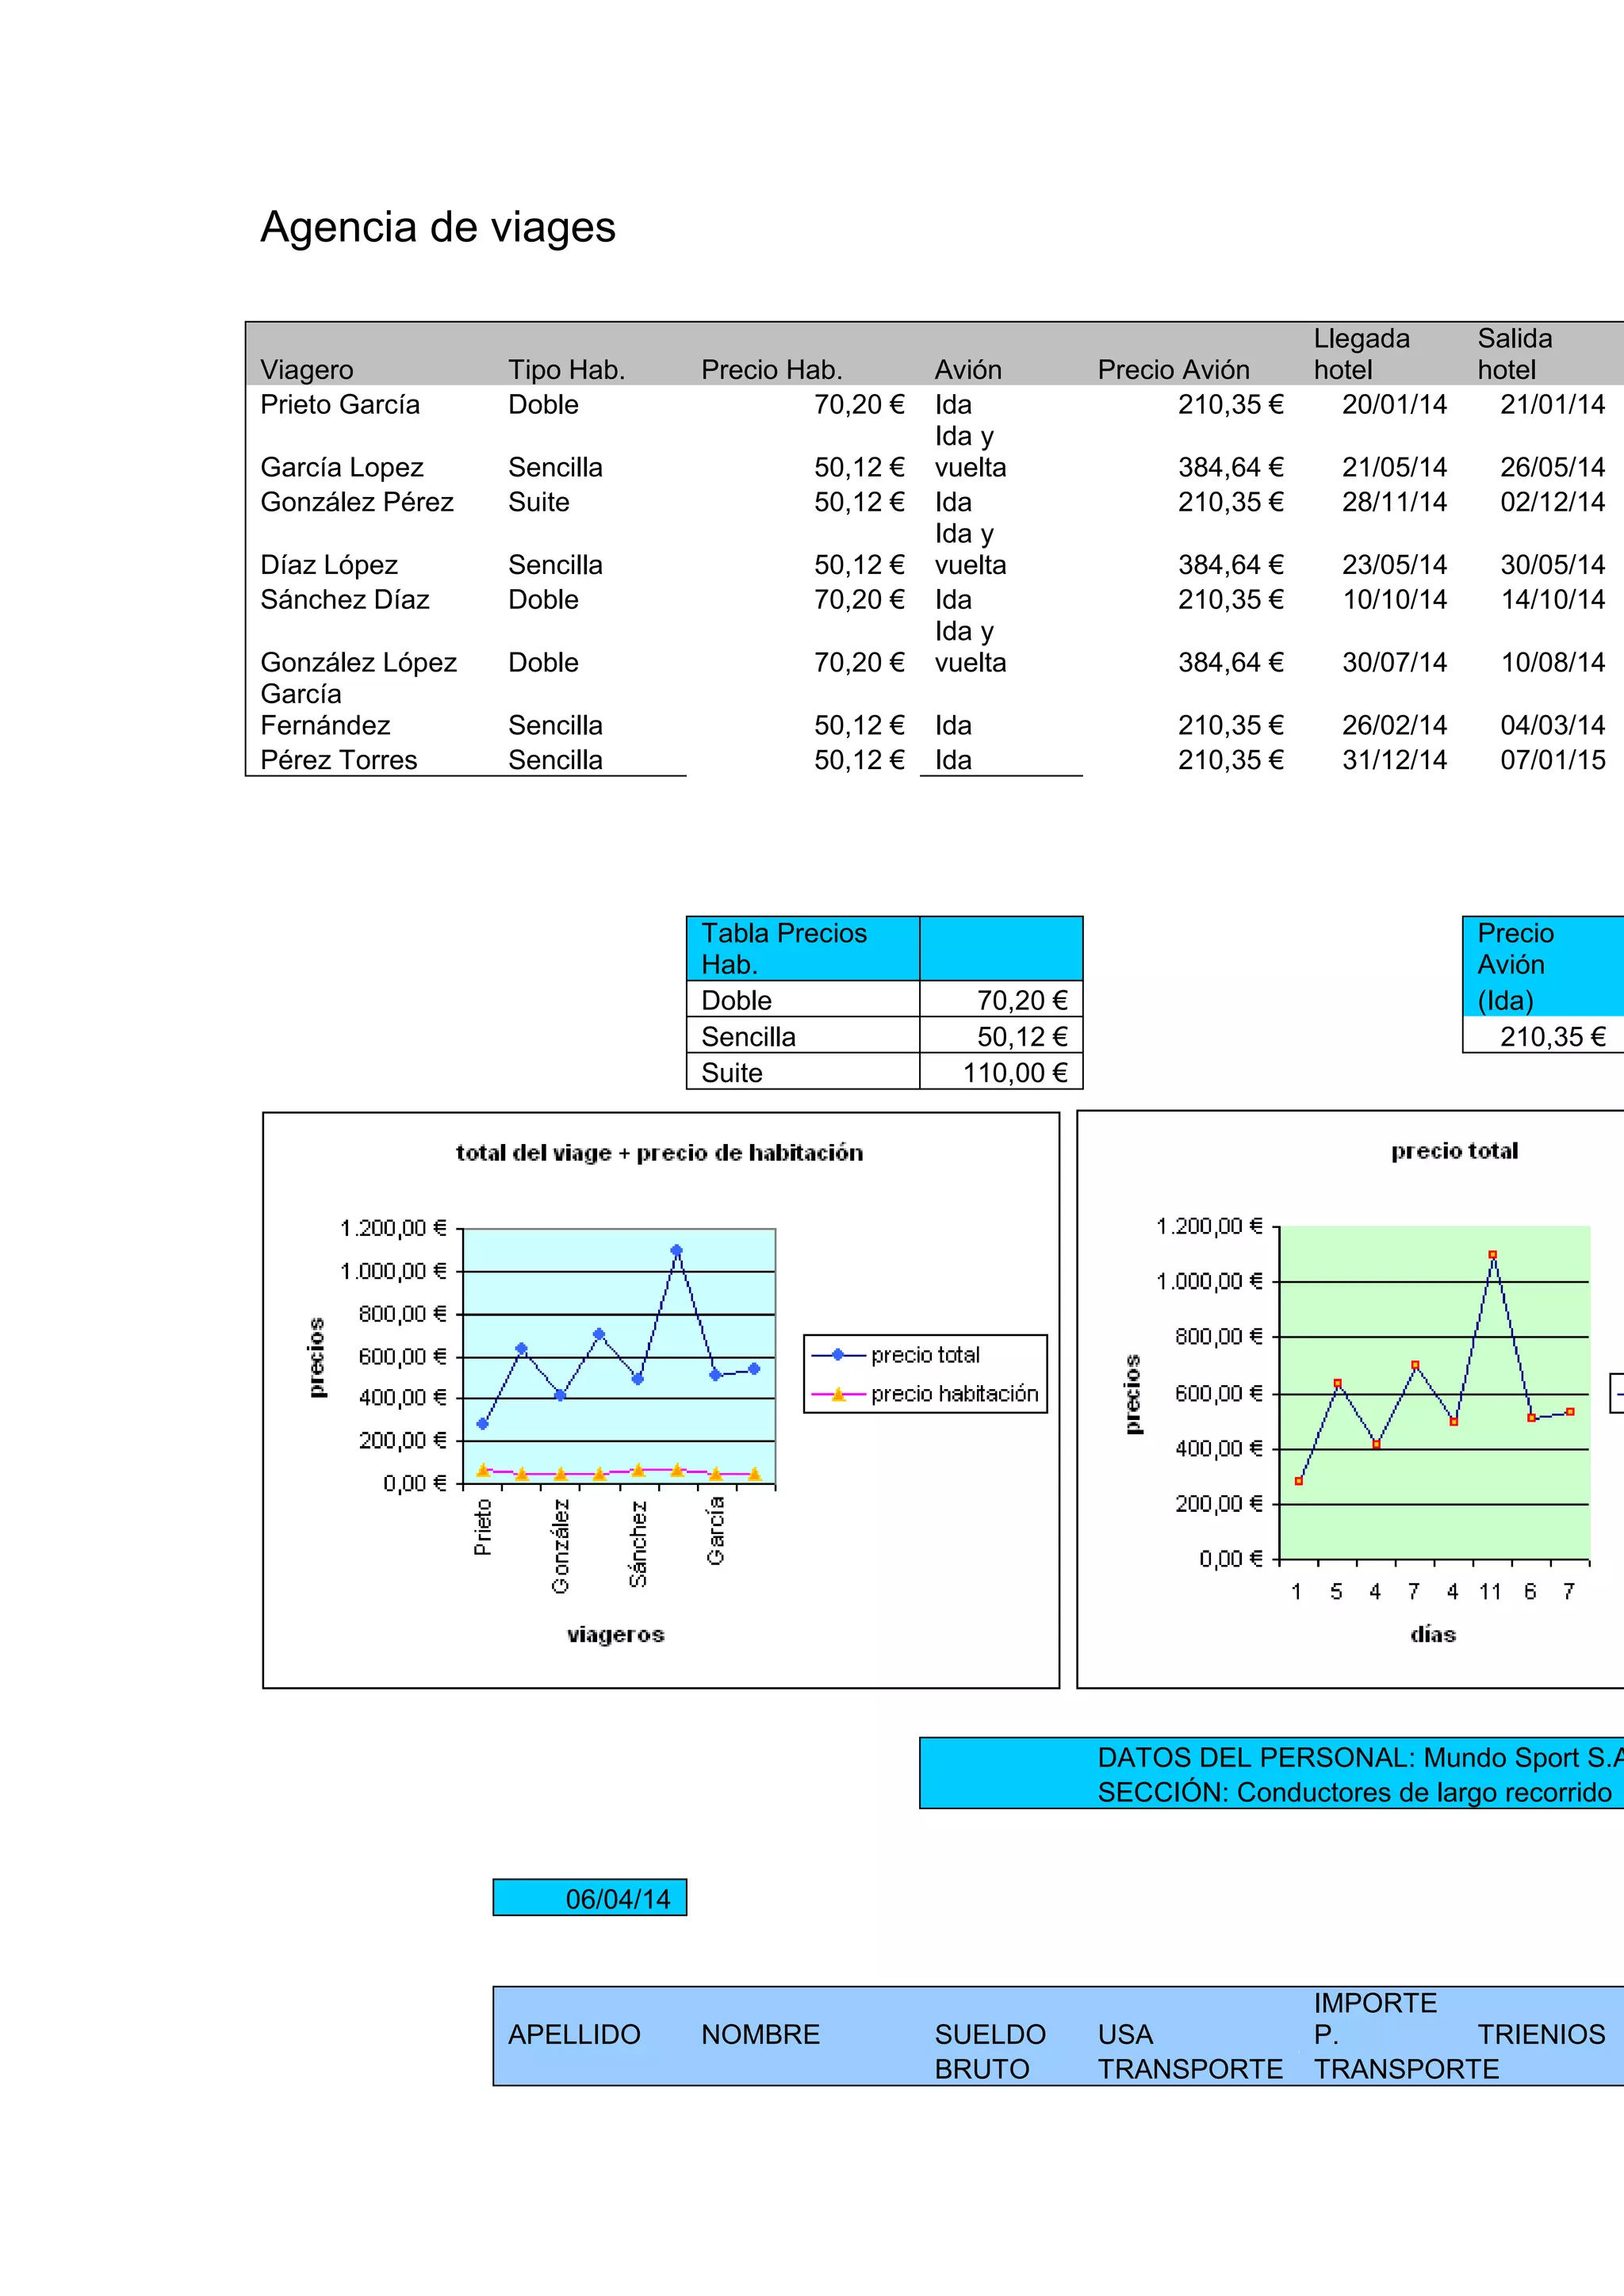This screenshot has width=1624, height=2296.
Task: Click the 06/04/14 date cell
Action: click(x=617, y=1899)
